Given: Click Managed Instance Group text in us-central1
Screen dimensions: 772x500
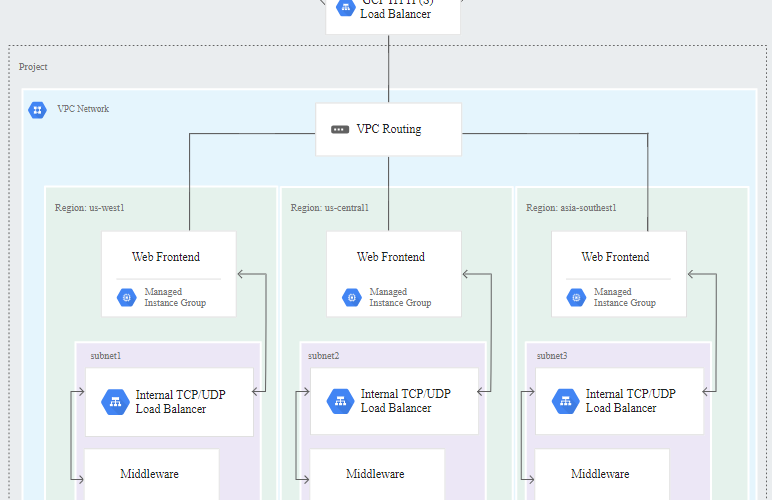Looking at the screenshot, I should pos(400,297).
